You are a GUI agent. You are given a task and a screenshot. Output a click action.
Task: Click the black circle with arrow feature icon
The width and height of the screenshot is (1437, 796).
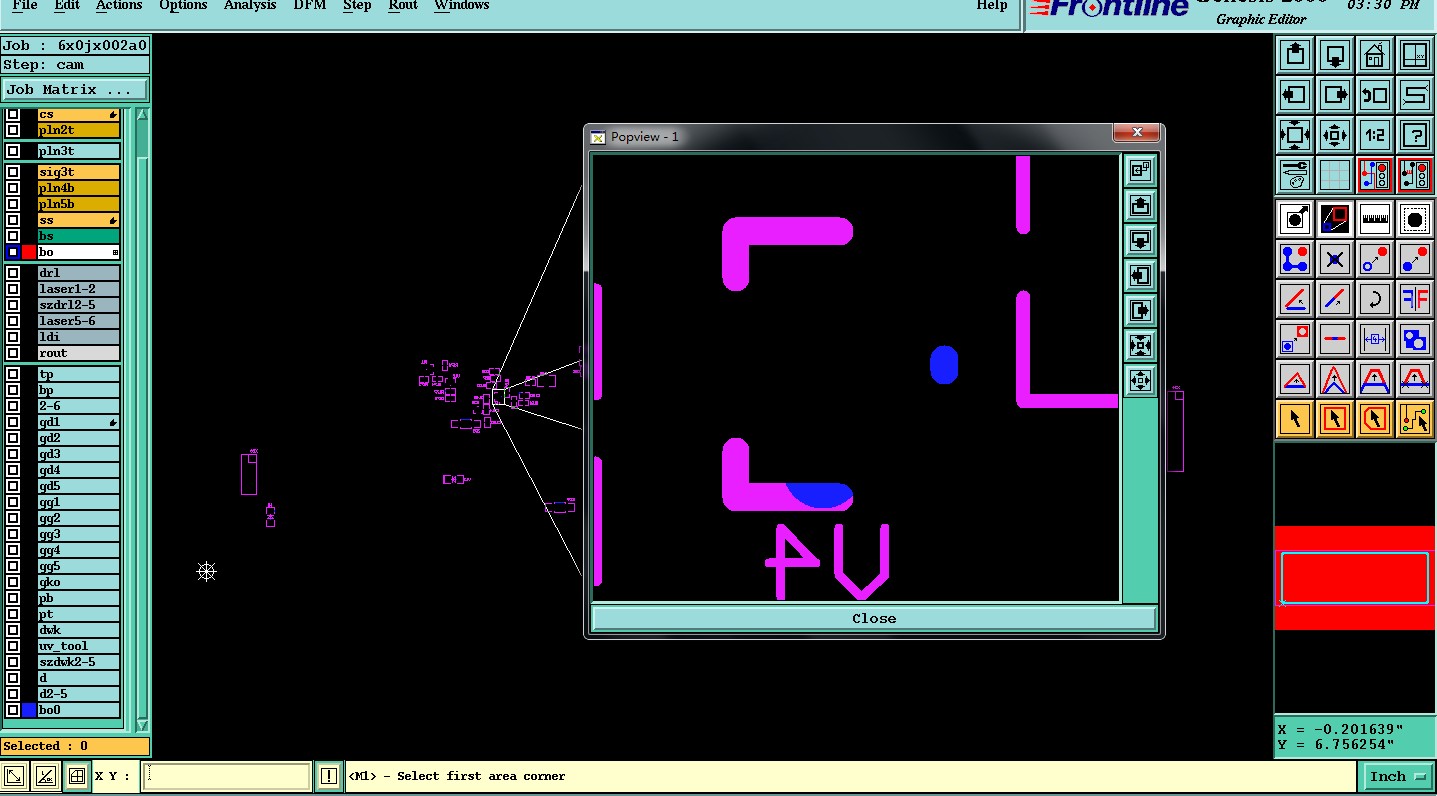(1295, 218)
